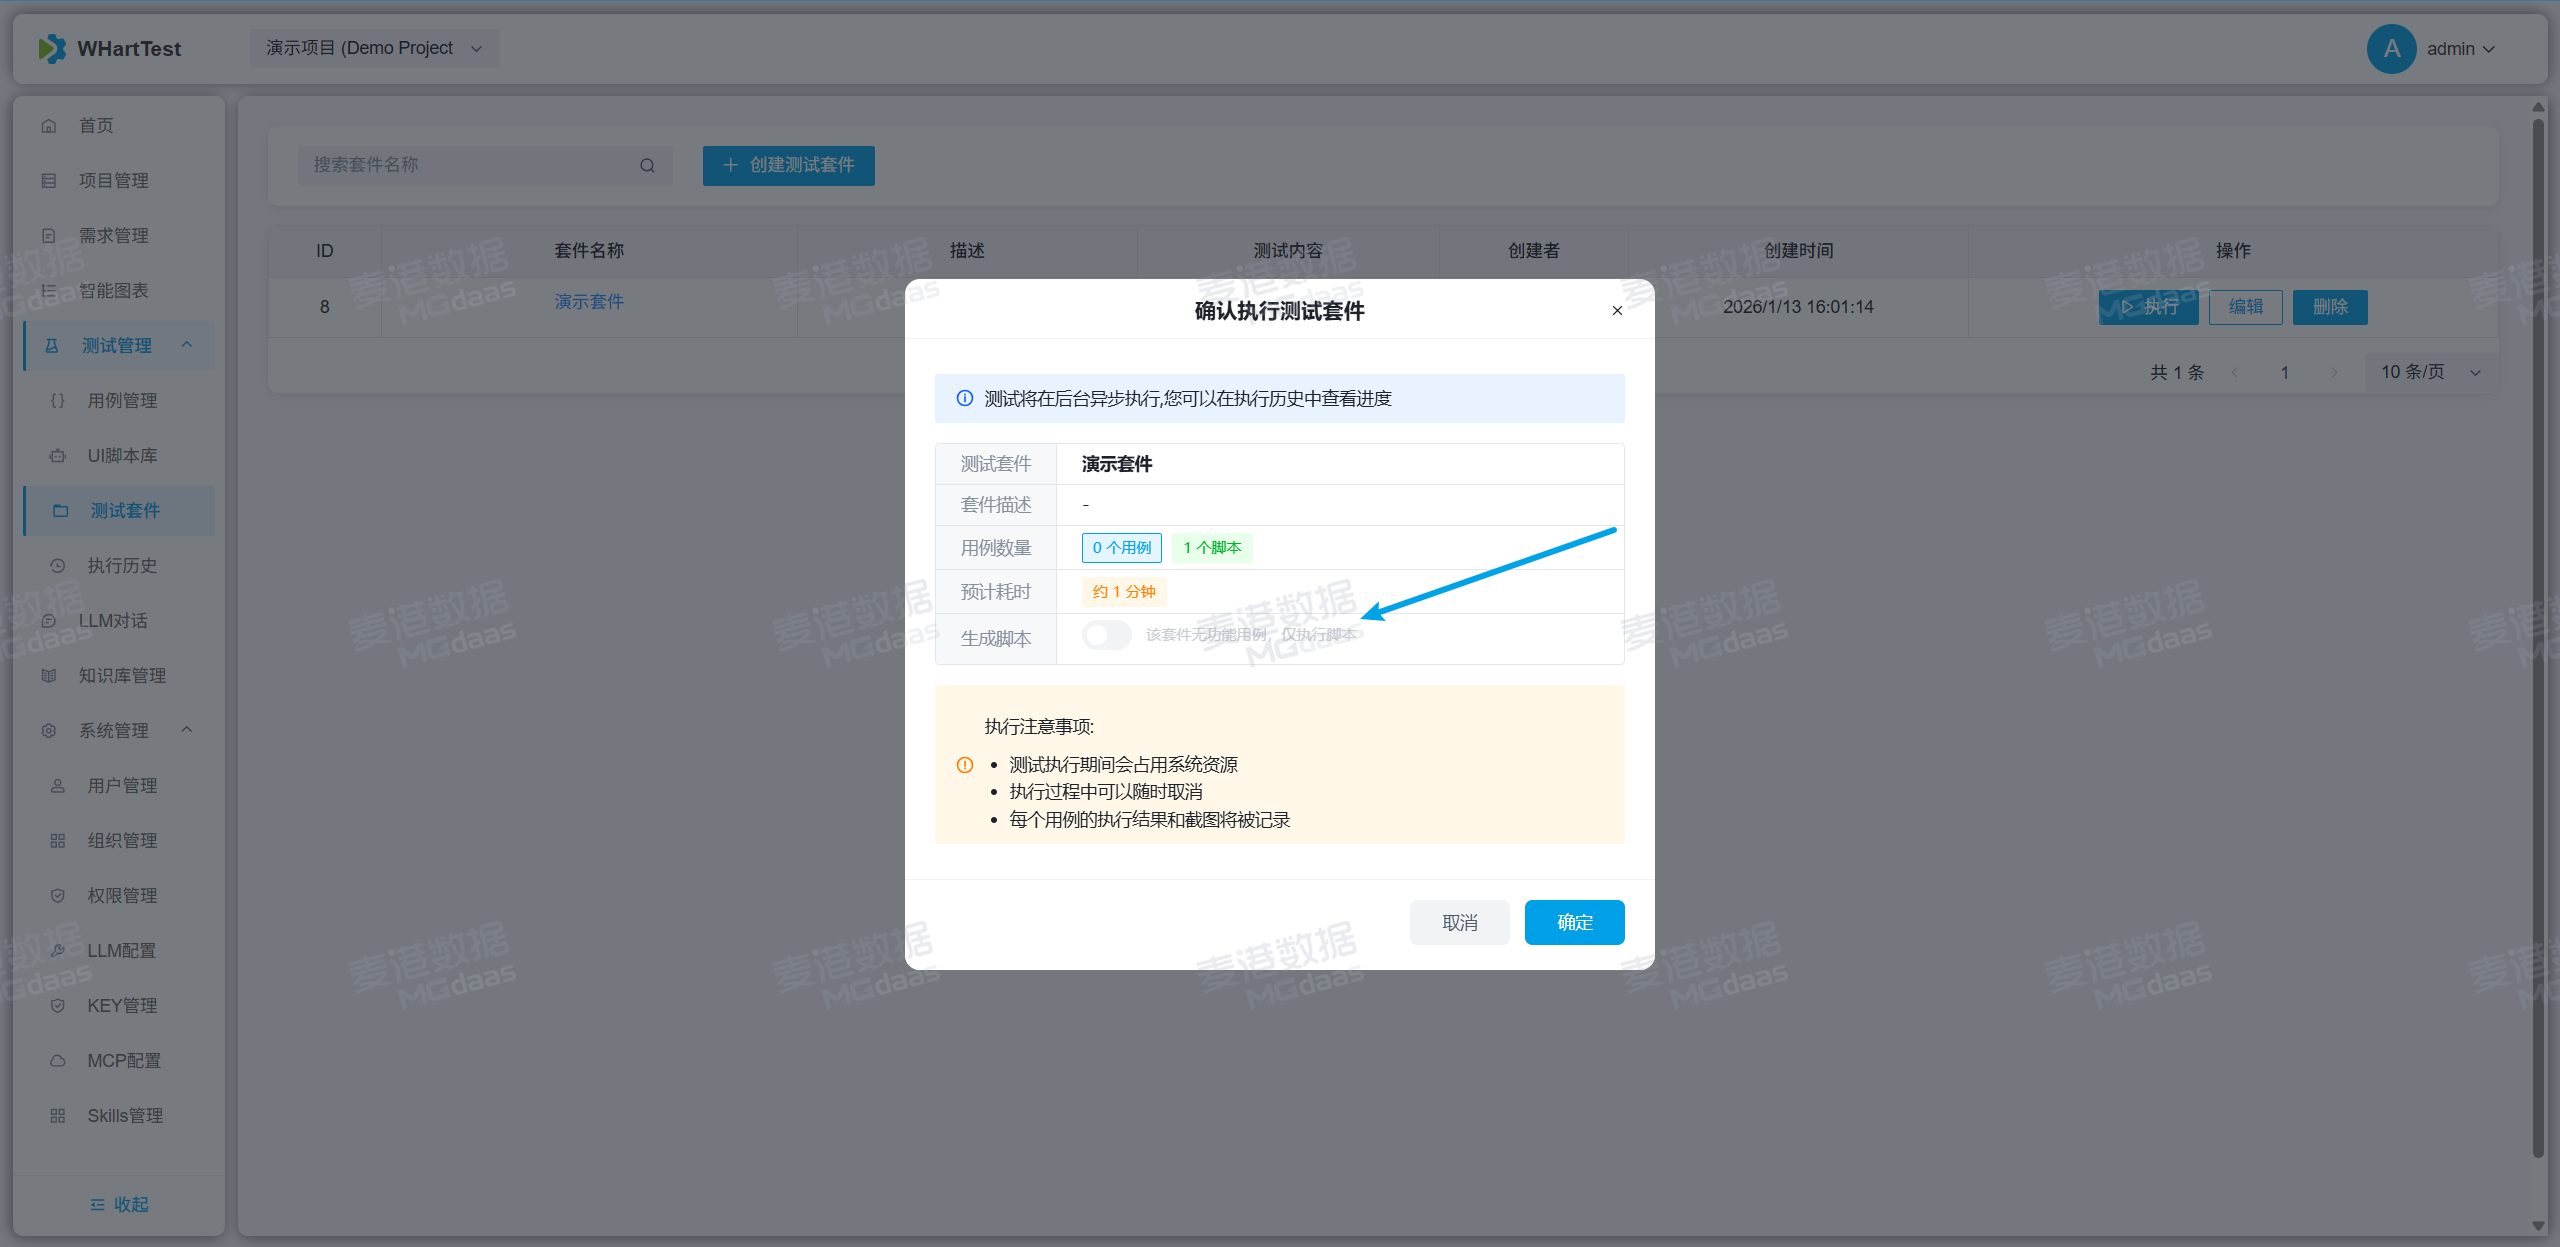Click the UI脚本库 robot icon
This screenshot has height=1247, width=2560.
58,456
